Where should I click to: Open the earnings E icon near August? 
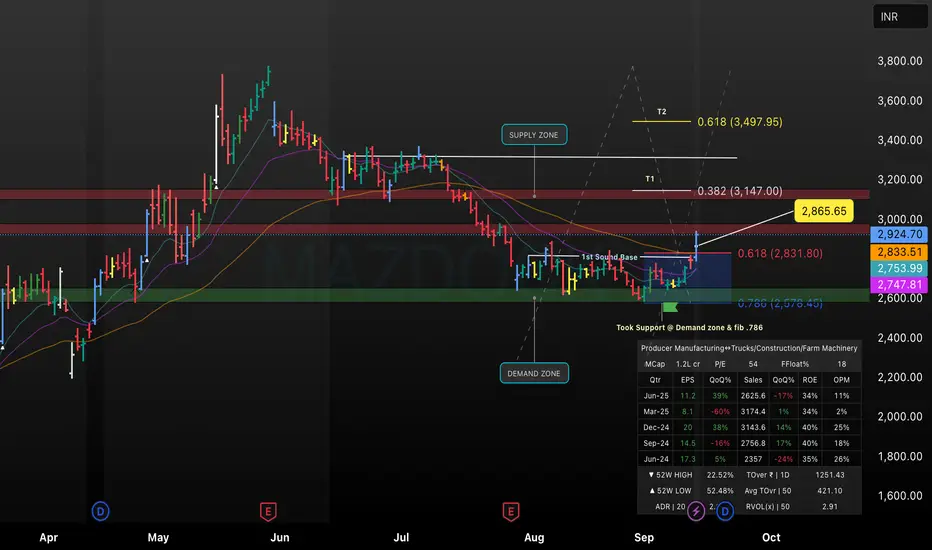tap(511, 511)
